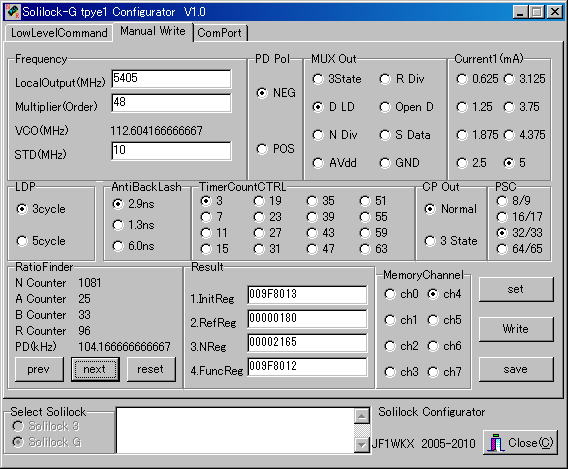This screenshot has height=469, width=568.
Task: Open the ComPort tab
Action: point(220,33)
